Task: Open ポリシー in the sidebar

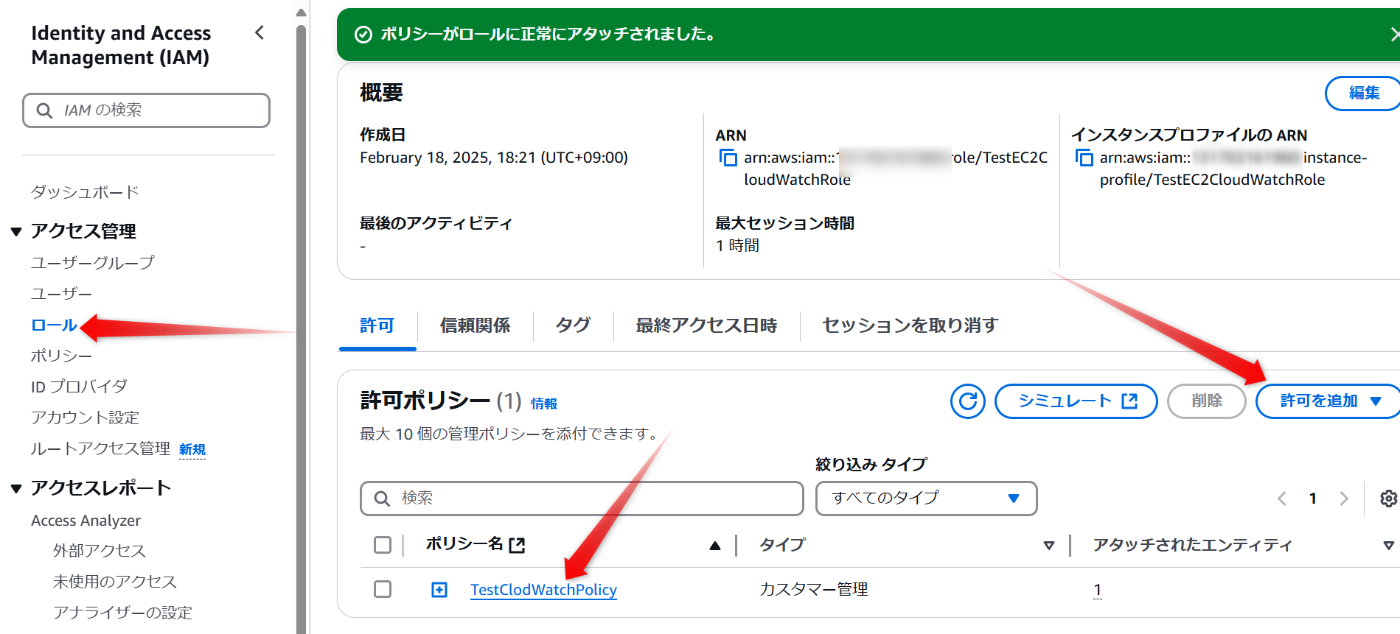Action: click(62, 356)
